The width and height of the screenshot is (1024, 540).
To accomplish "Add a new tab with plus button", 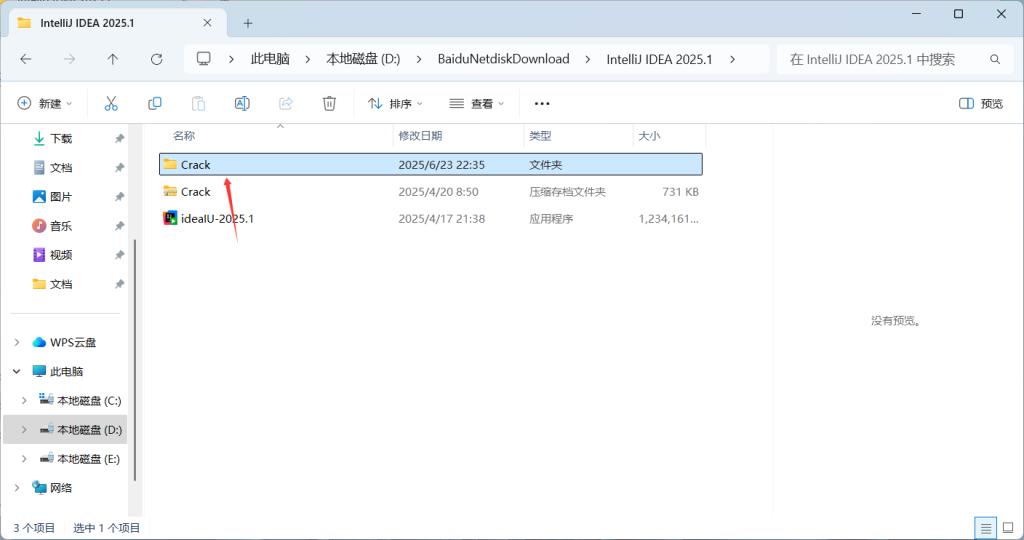I will point(248,24).
